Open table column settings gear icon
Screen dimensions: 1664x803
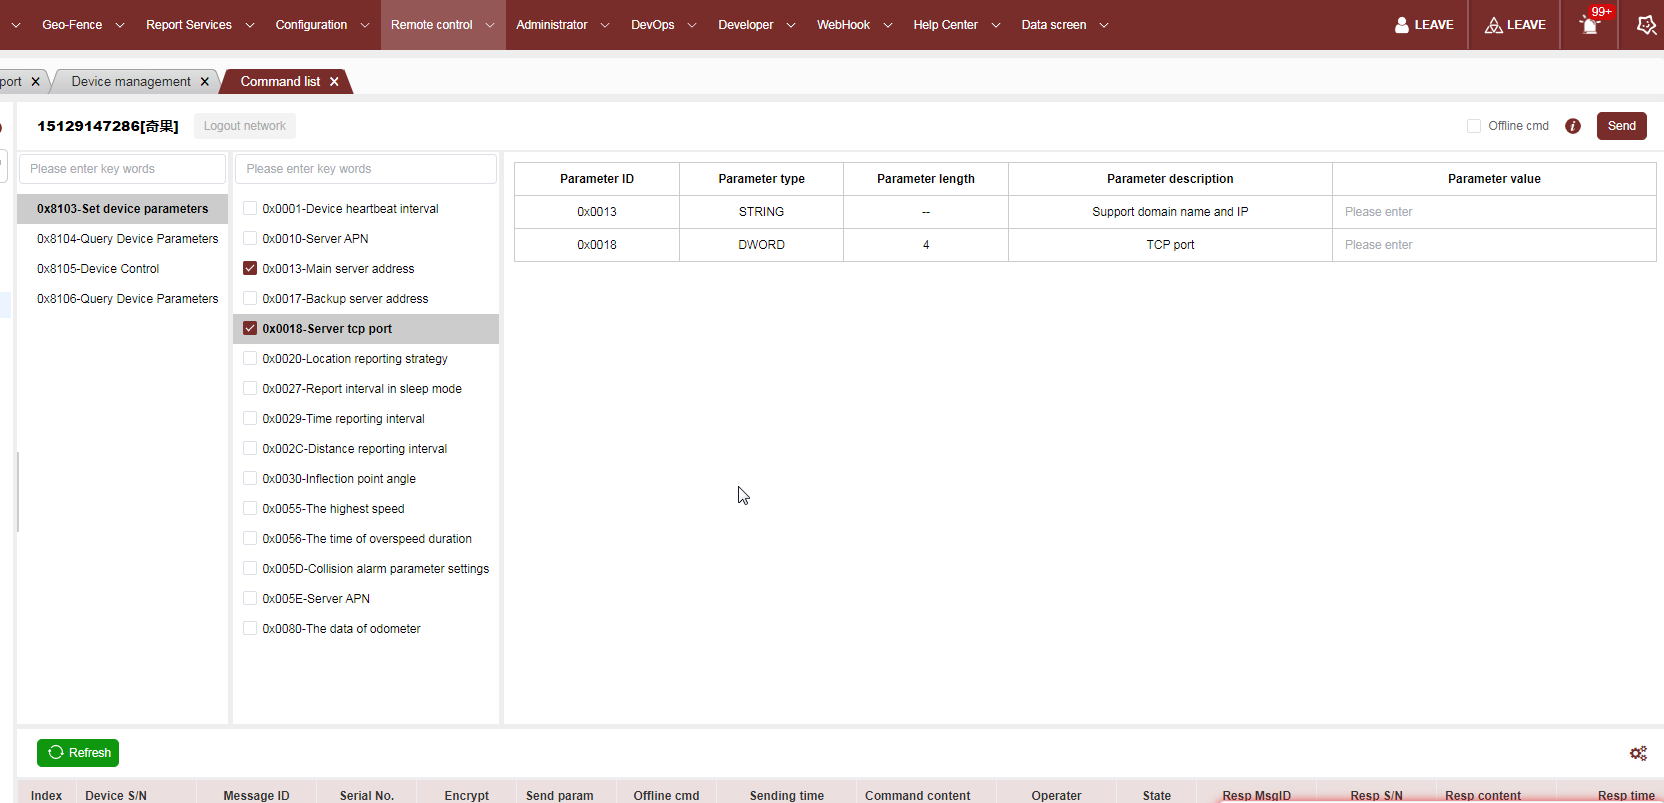[1638, 753]
